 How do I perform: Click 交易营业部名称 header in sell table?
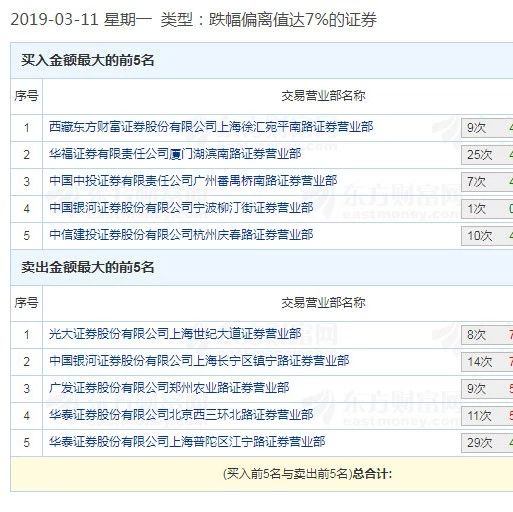[x=323, y=303]
